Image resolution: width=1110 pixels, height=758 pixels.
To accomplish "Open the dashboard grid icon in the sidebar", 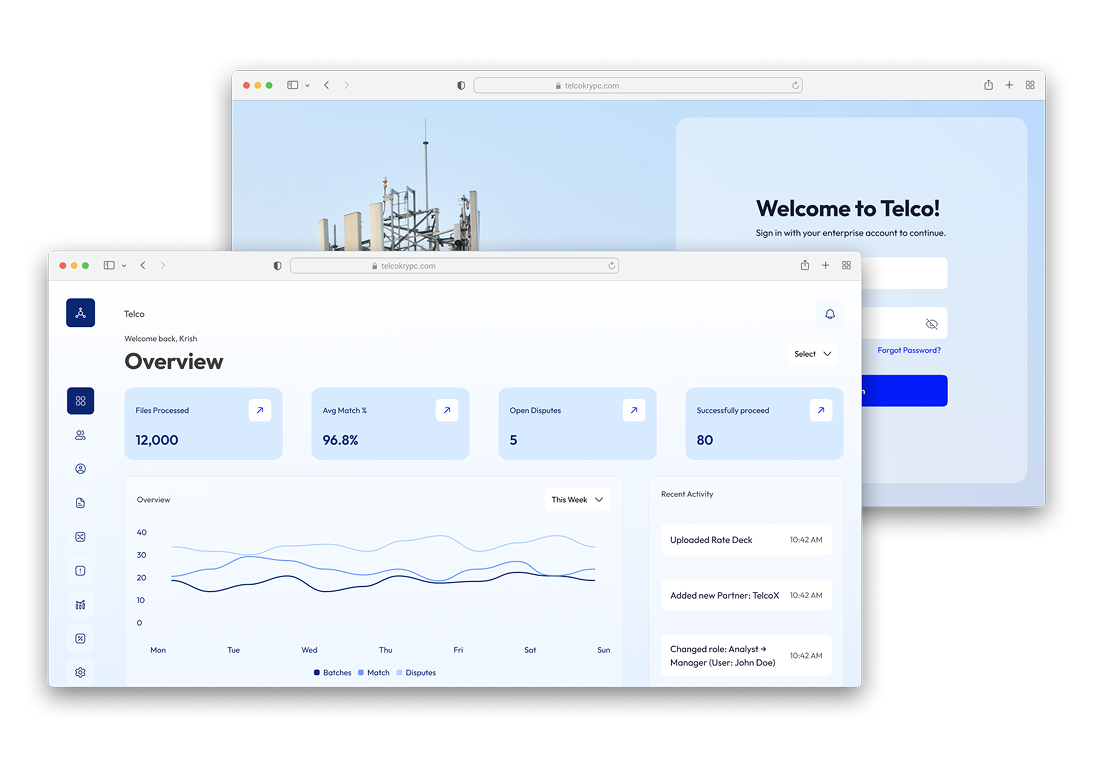I will tap(80, 401).
